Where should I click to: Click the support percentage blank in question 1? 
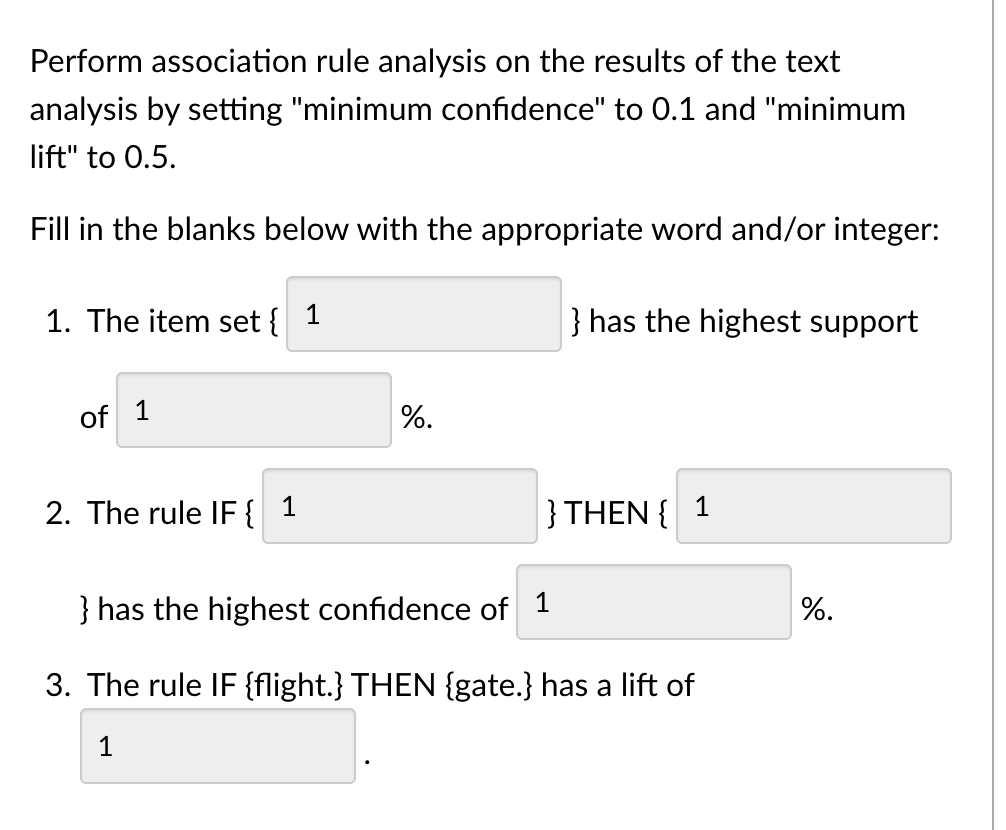pyautogui.click(x=254, y=410)
